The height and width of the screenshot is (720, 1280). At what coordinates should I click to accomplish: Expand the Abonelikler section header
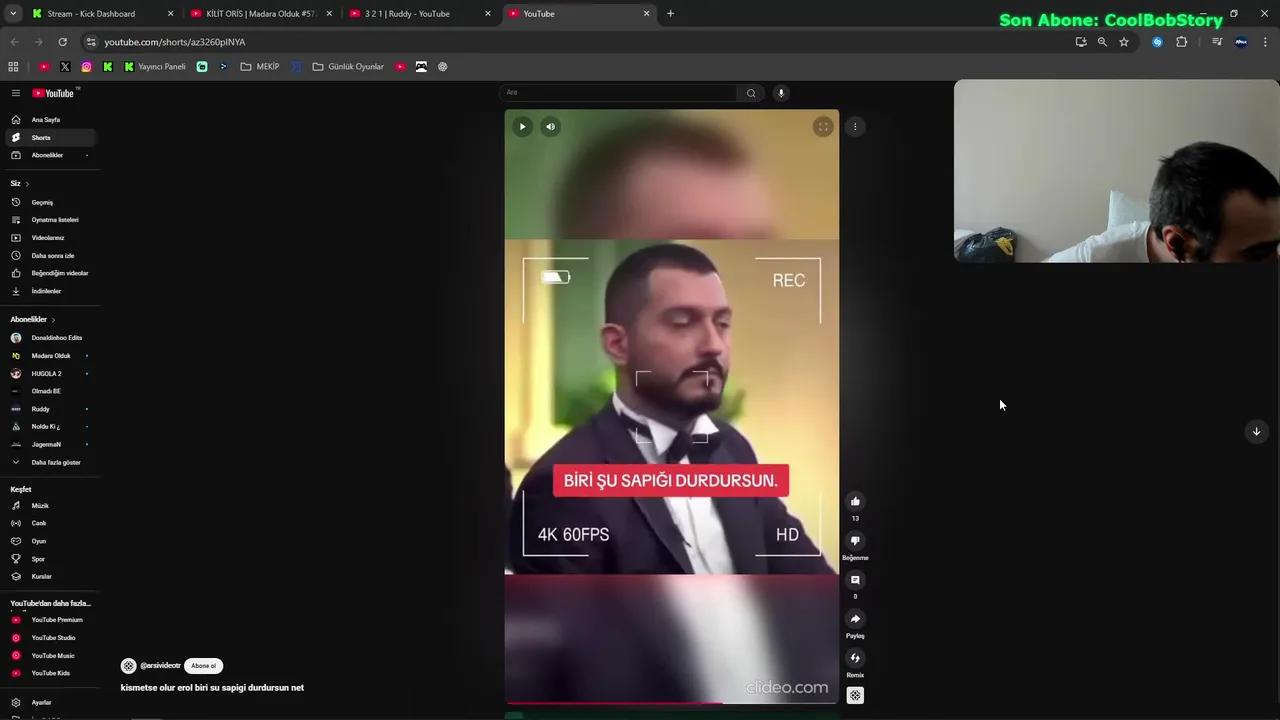pyautogui.click(x=32, y=319)
